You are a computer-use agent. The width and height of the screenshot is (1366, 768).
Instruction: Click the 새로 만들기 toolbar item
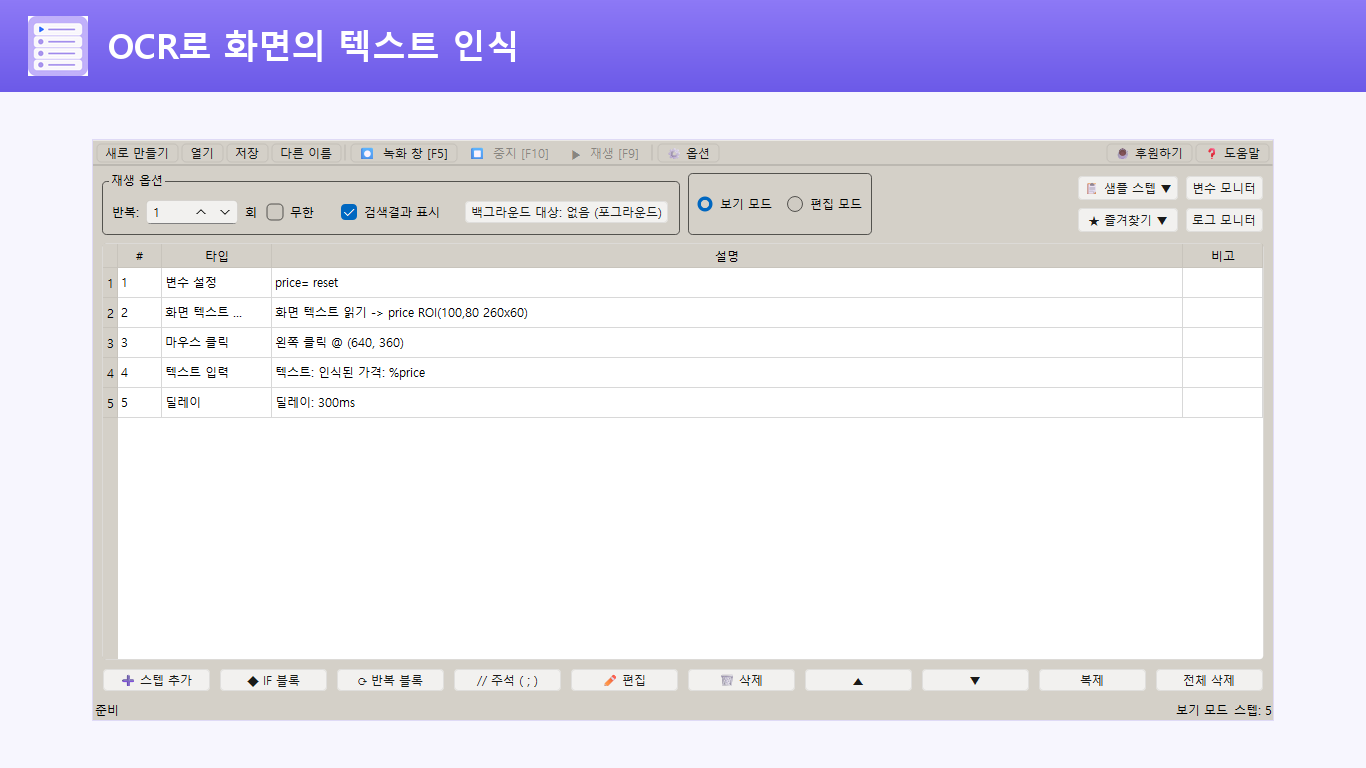click(x=137, y=153)
